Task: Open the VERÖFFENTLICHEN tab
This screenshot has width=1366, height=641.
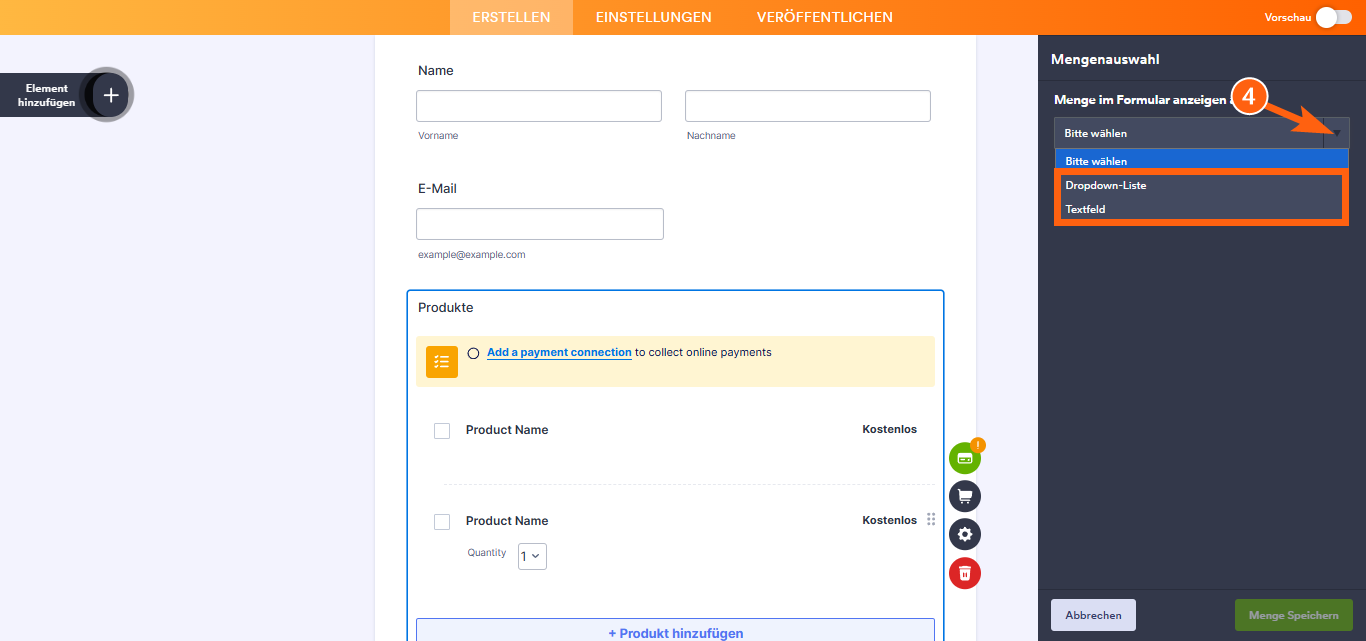Action: [824, 17]
